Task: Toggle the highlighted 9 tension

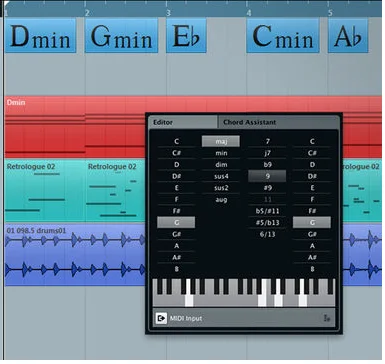Action: click(x=267, y=176)
